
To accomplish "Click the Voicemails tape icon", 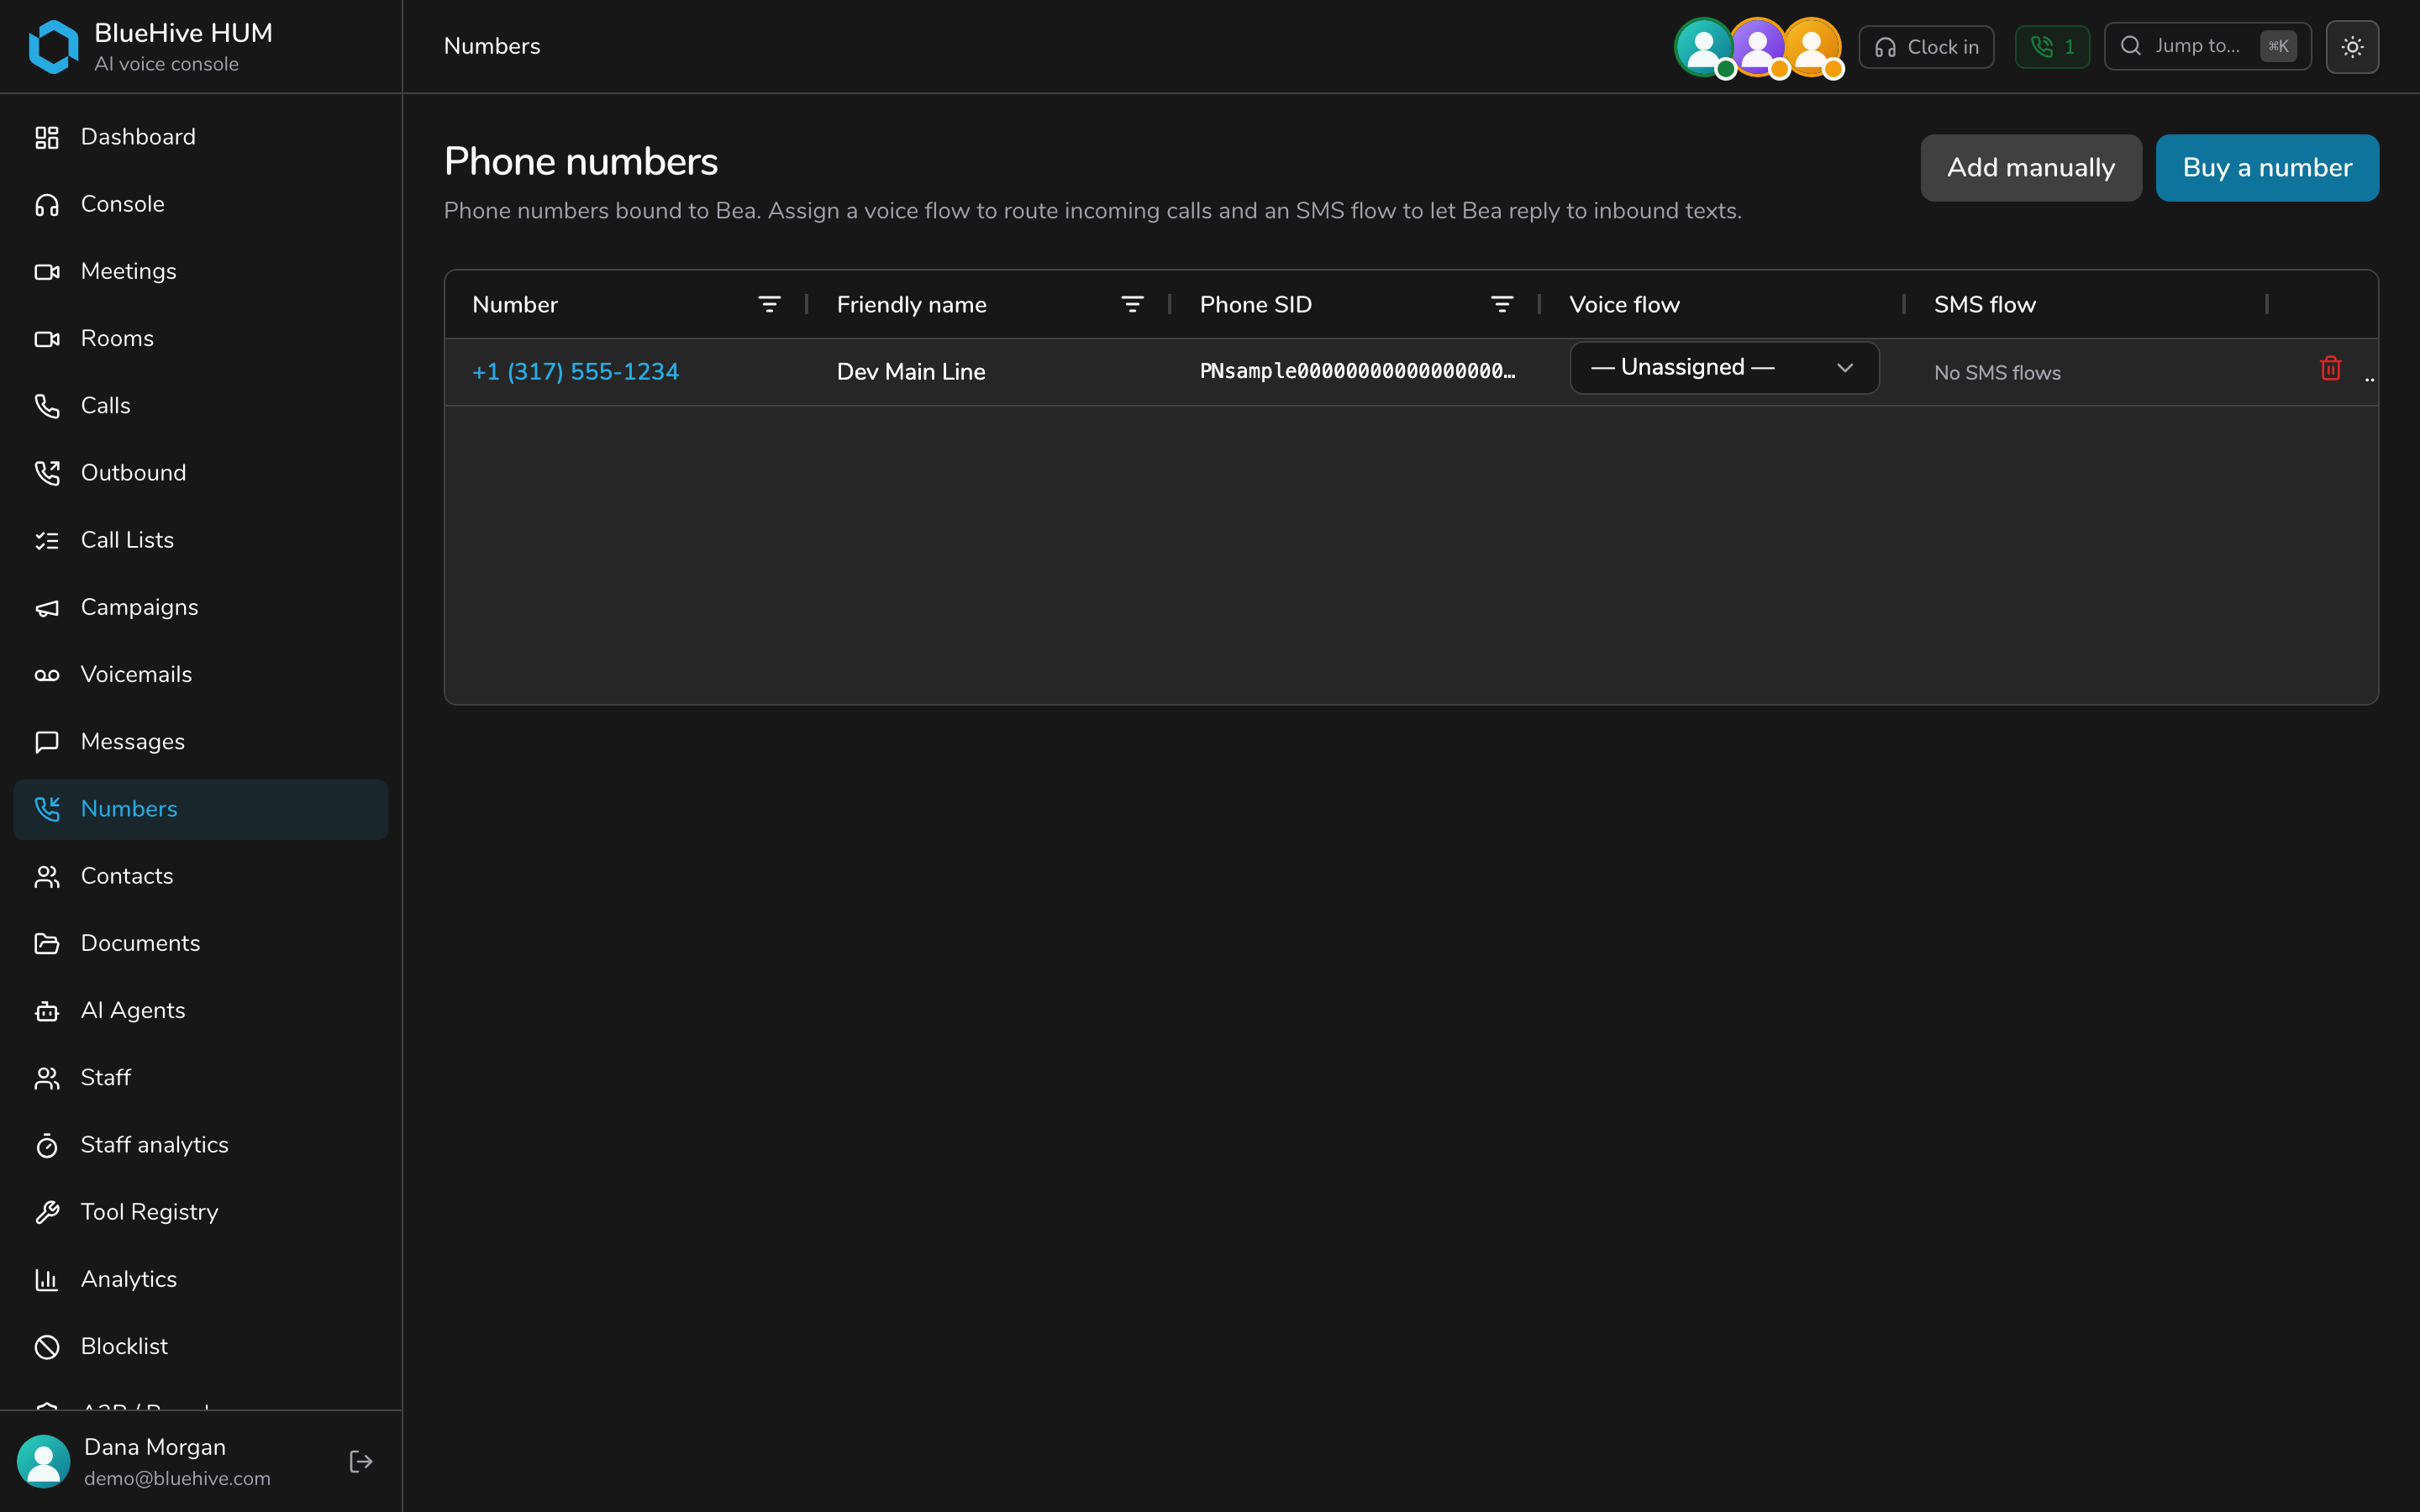I will 47,675.
